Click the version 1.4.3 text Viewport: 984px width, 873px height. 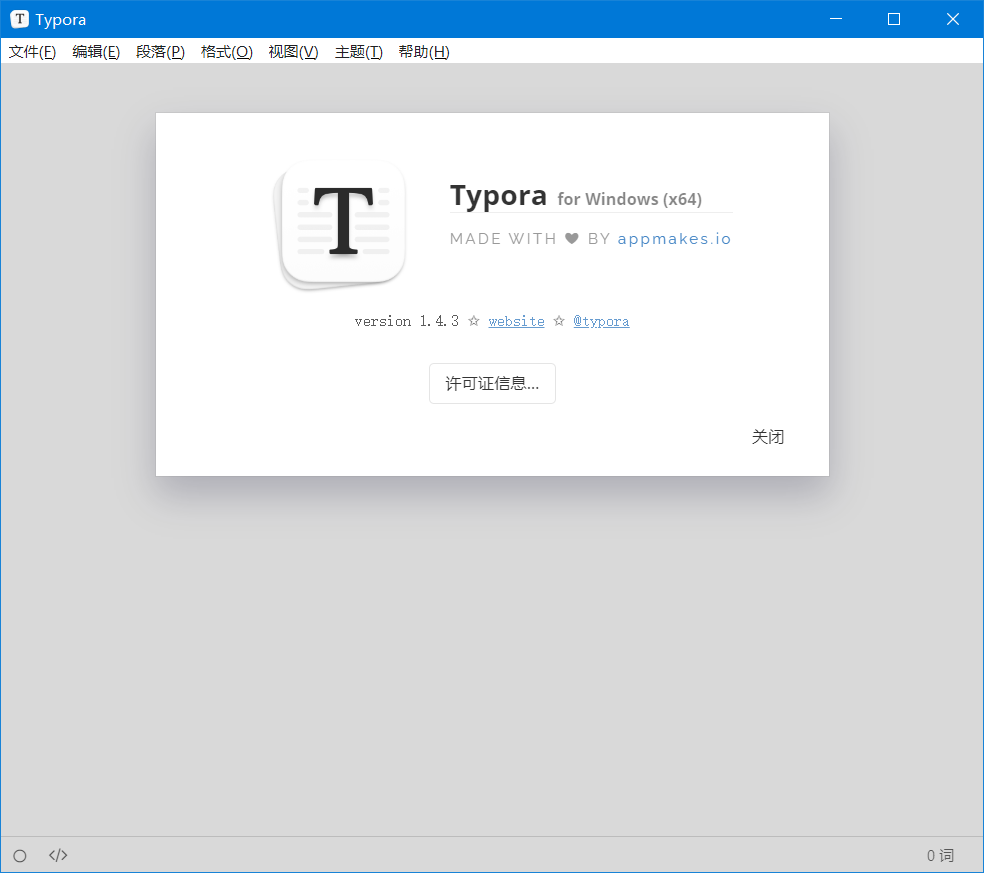tap(407, 321)
